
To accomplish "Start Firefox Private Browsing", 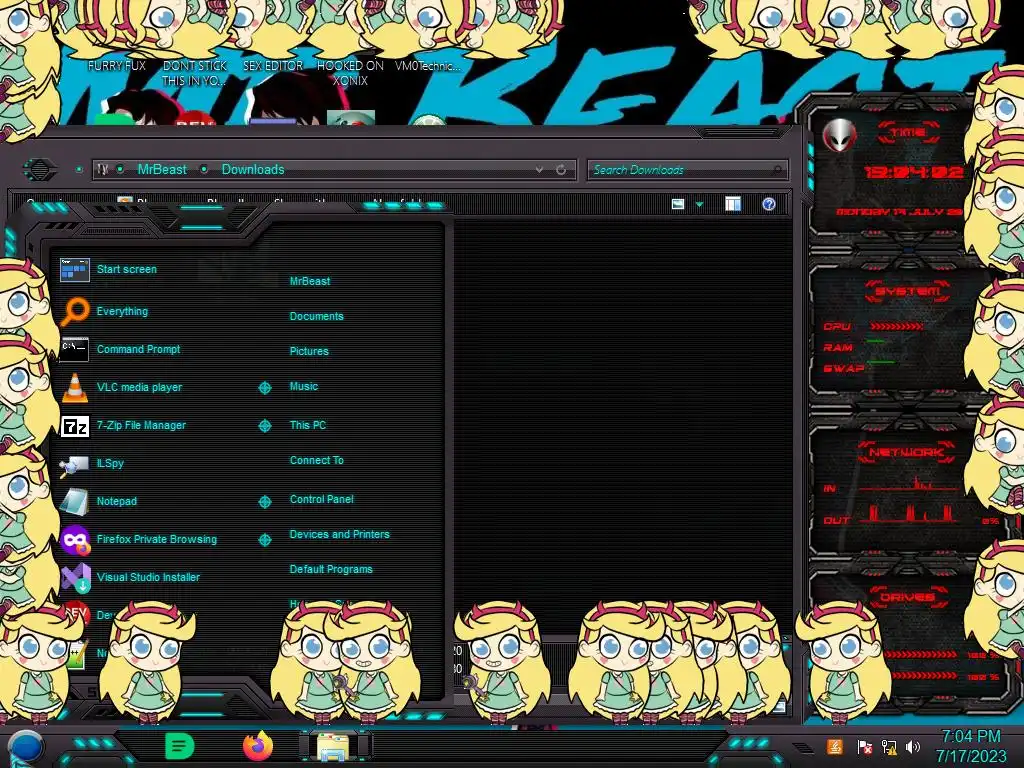I will tap(138, 539).
